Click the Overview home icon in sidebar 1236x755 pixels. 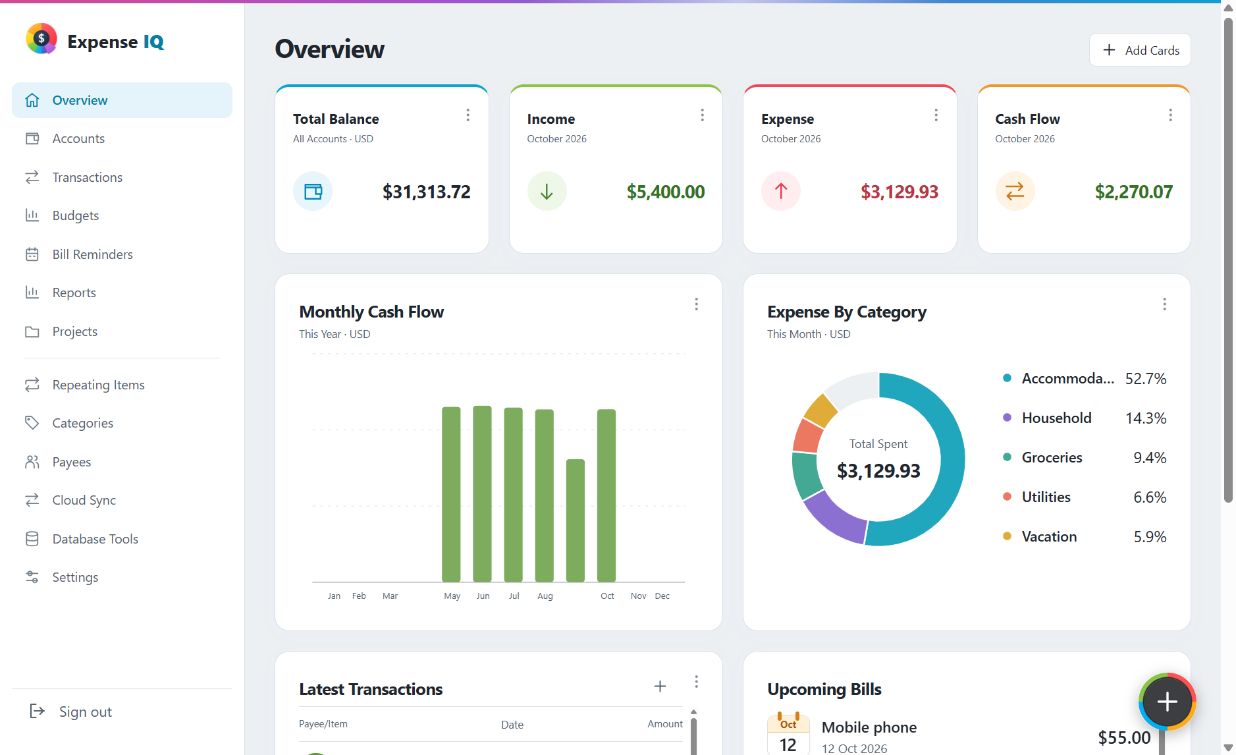32,100
